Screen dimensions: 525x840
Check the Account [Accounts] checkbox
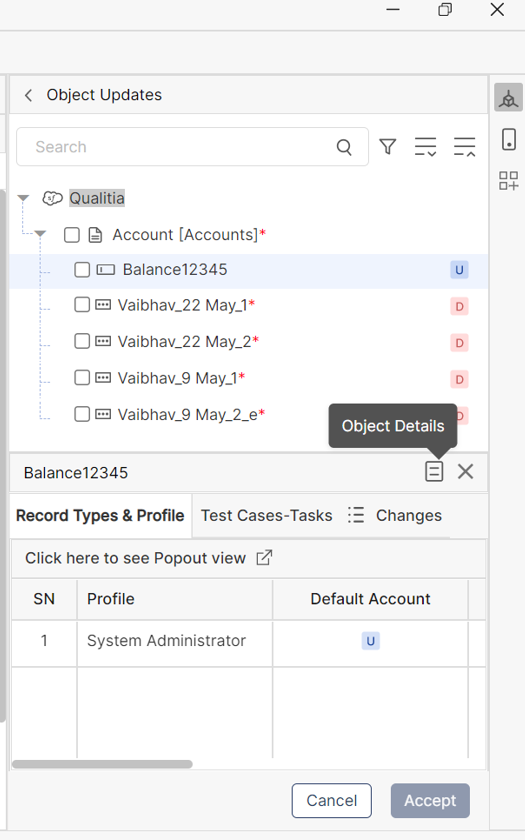pos(72,235)
